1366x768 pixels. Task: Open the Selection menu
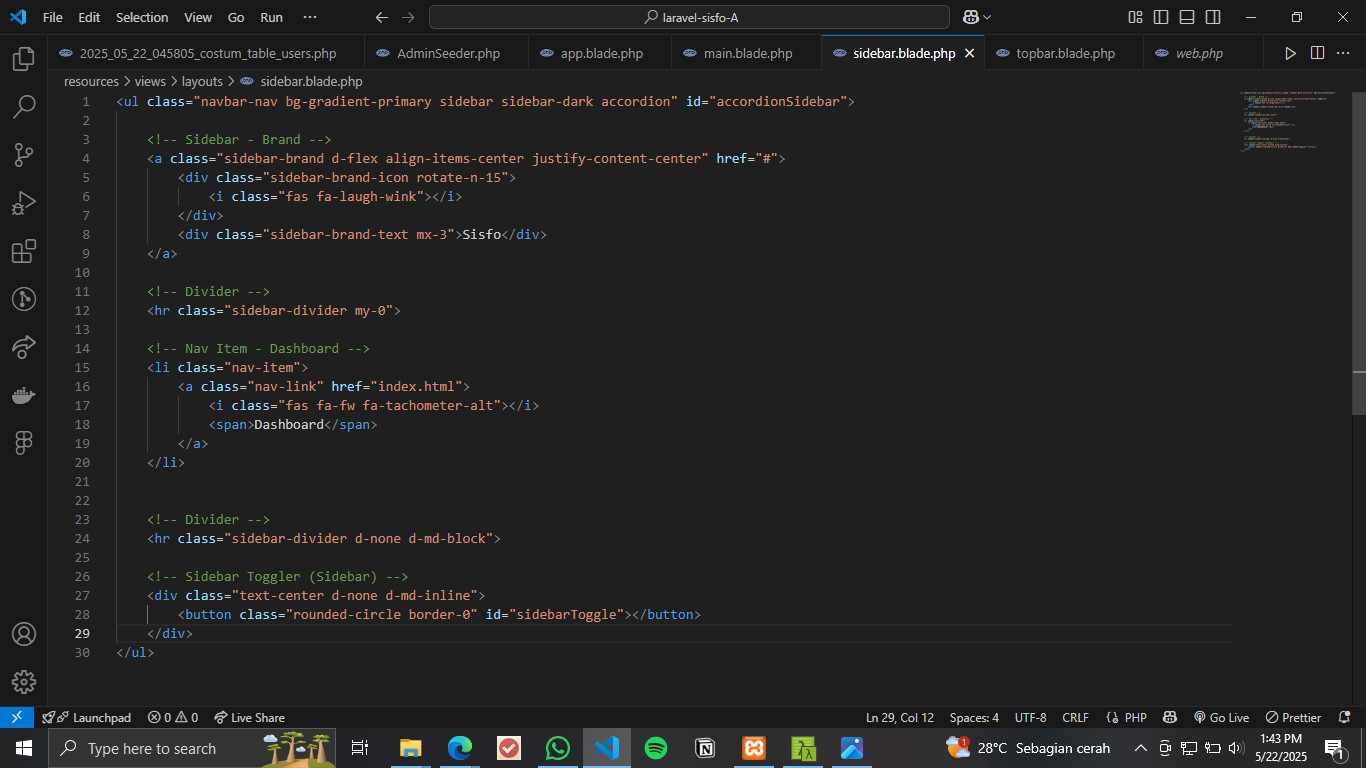click(142, 17)
